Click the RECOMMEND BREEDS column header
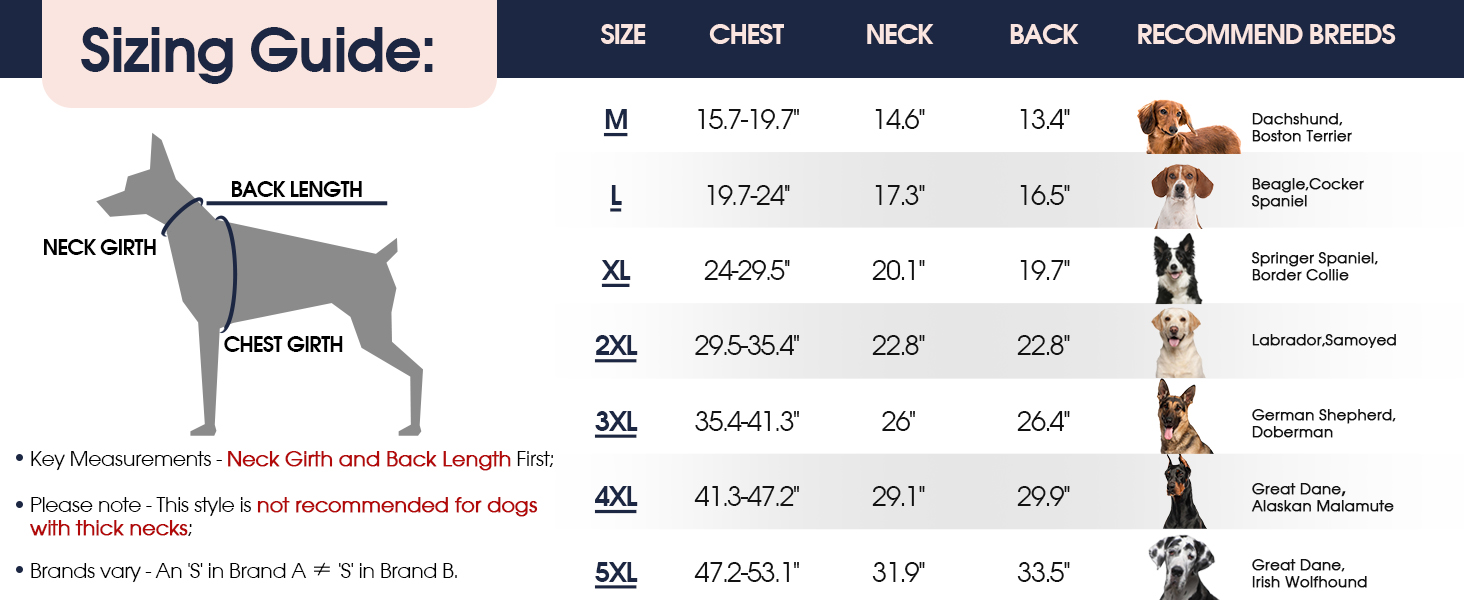The width and height of the screenshot is (1464, 600). [x=1266, y=35]
